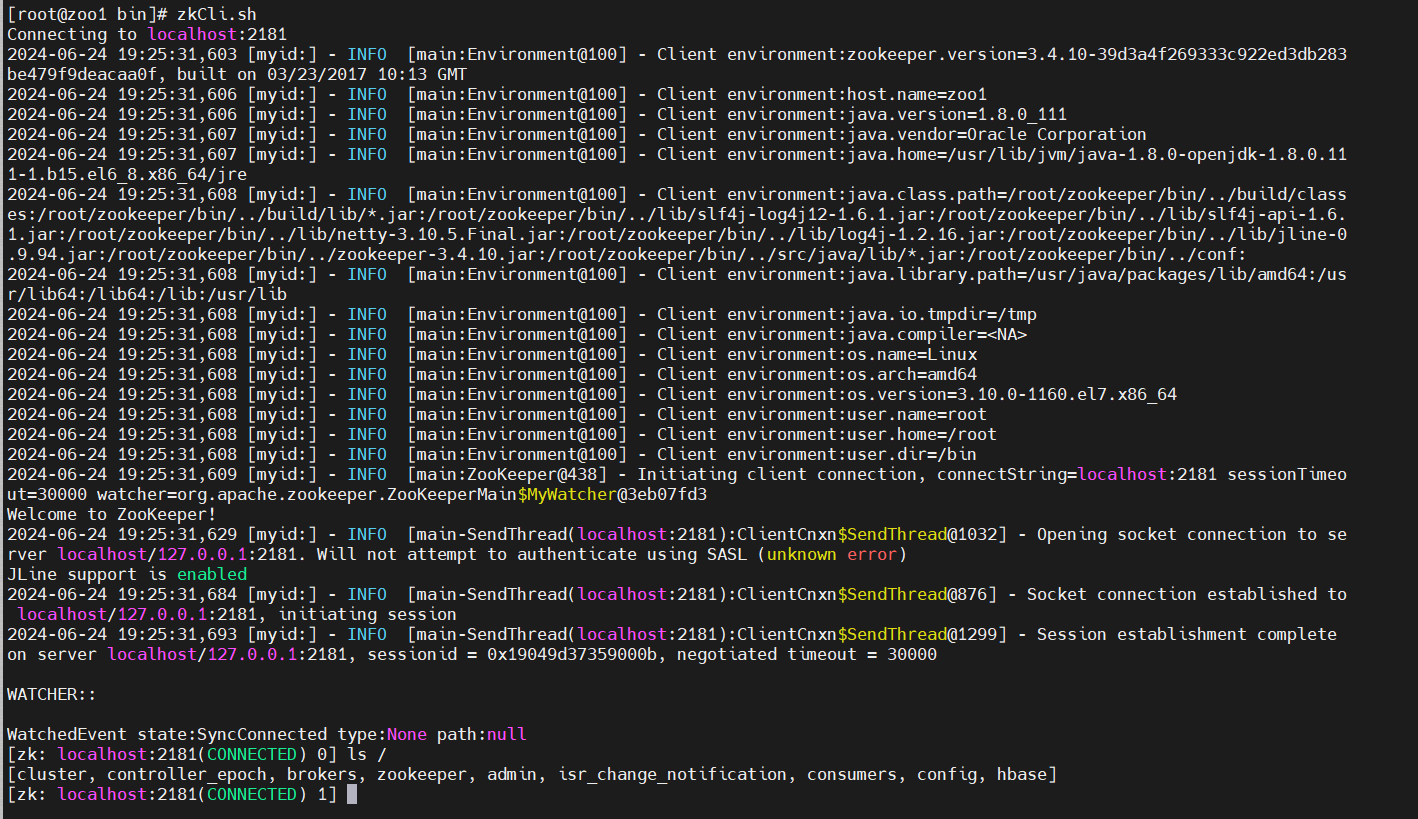
Task: Click the "os.arch=amd64" entry
Action: click(912, 374)
